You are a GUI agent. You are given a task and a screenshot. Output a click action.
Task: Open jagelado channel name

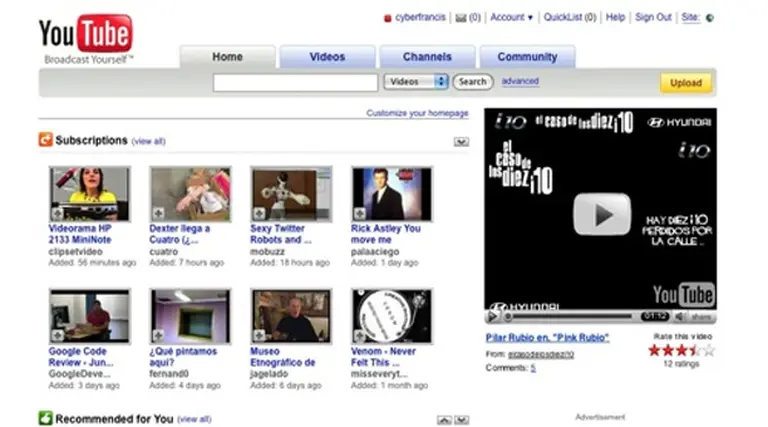[x=269, y=374]
